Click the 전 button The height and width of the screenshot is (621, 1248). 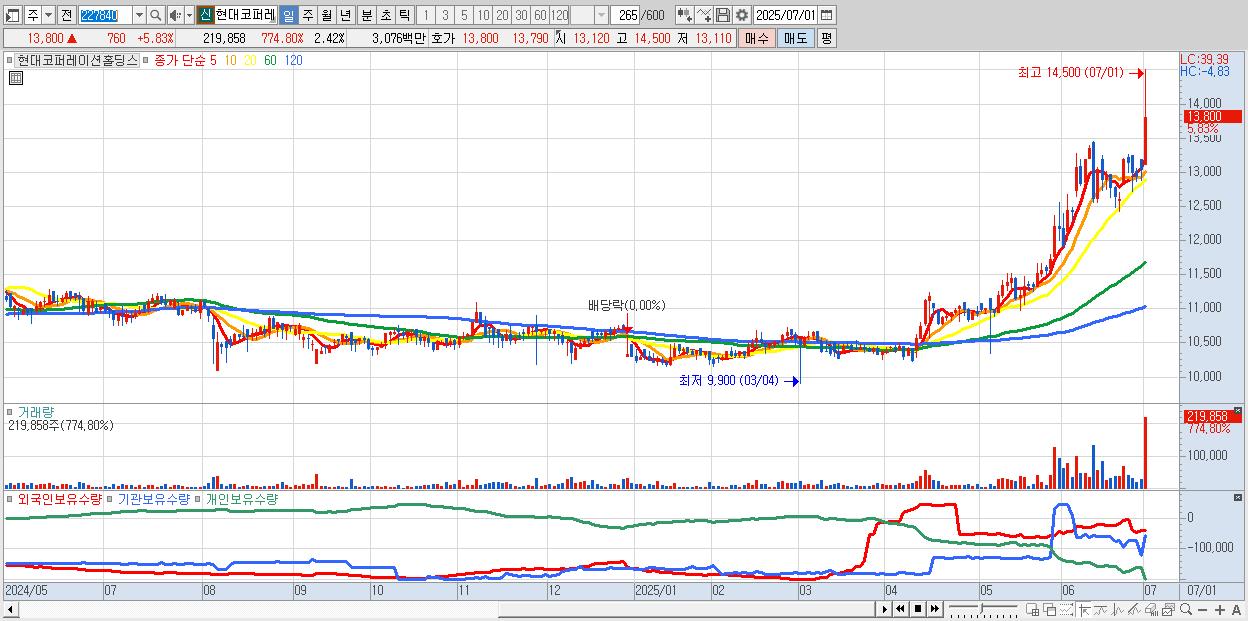[66, 15]
